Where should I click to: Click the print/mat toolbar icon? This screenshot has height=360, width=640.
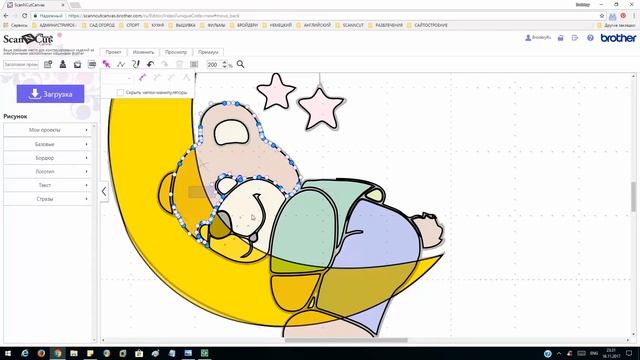[x=92, y=64]
